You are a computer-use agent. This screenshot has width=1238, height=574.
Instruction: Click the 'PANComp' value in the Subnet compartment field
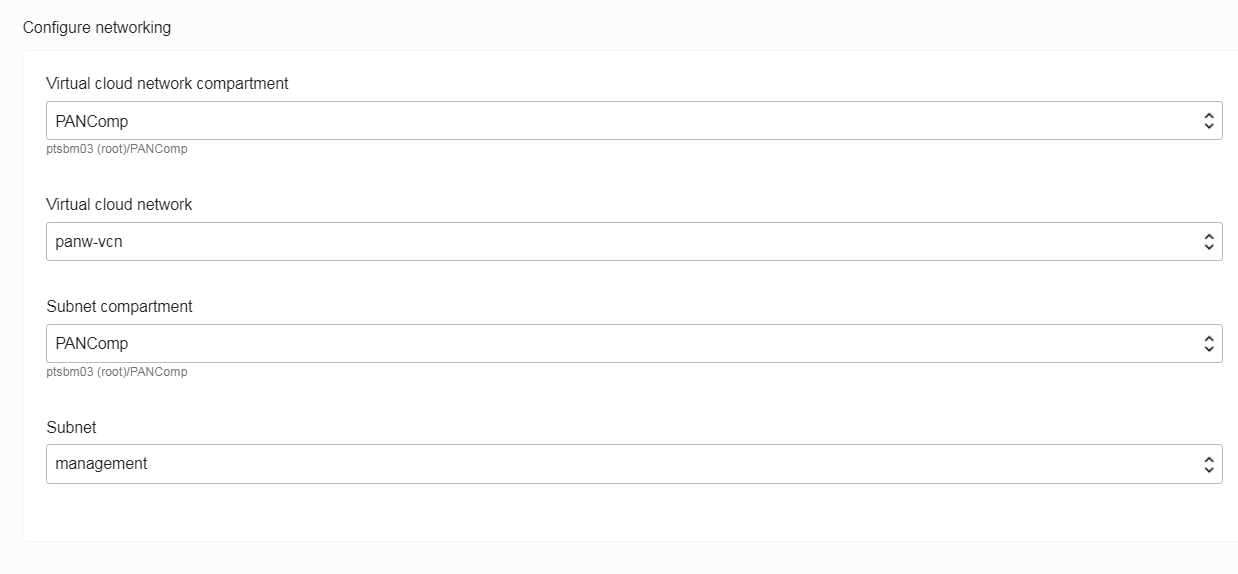pyautogui.click(x=92, y=343)
